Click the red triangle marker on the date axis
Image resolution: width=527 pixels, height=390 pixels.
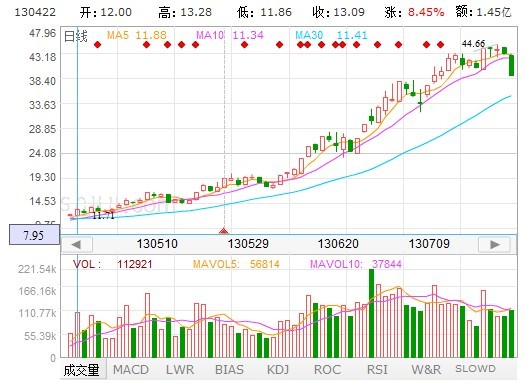224,231
